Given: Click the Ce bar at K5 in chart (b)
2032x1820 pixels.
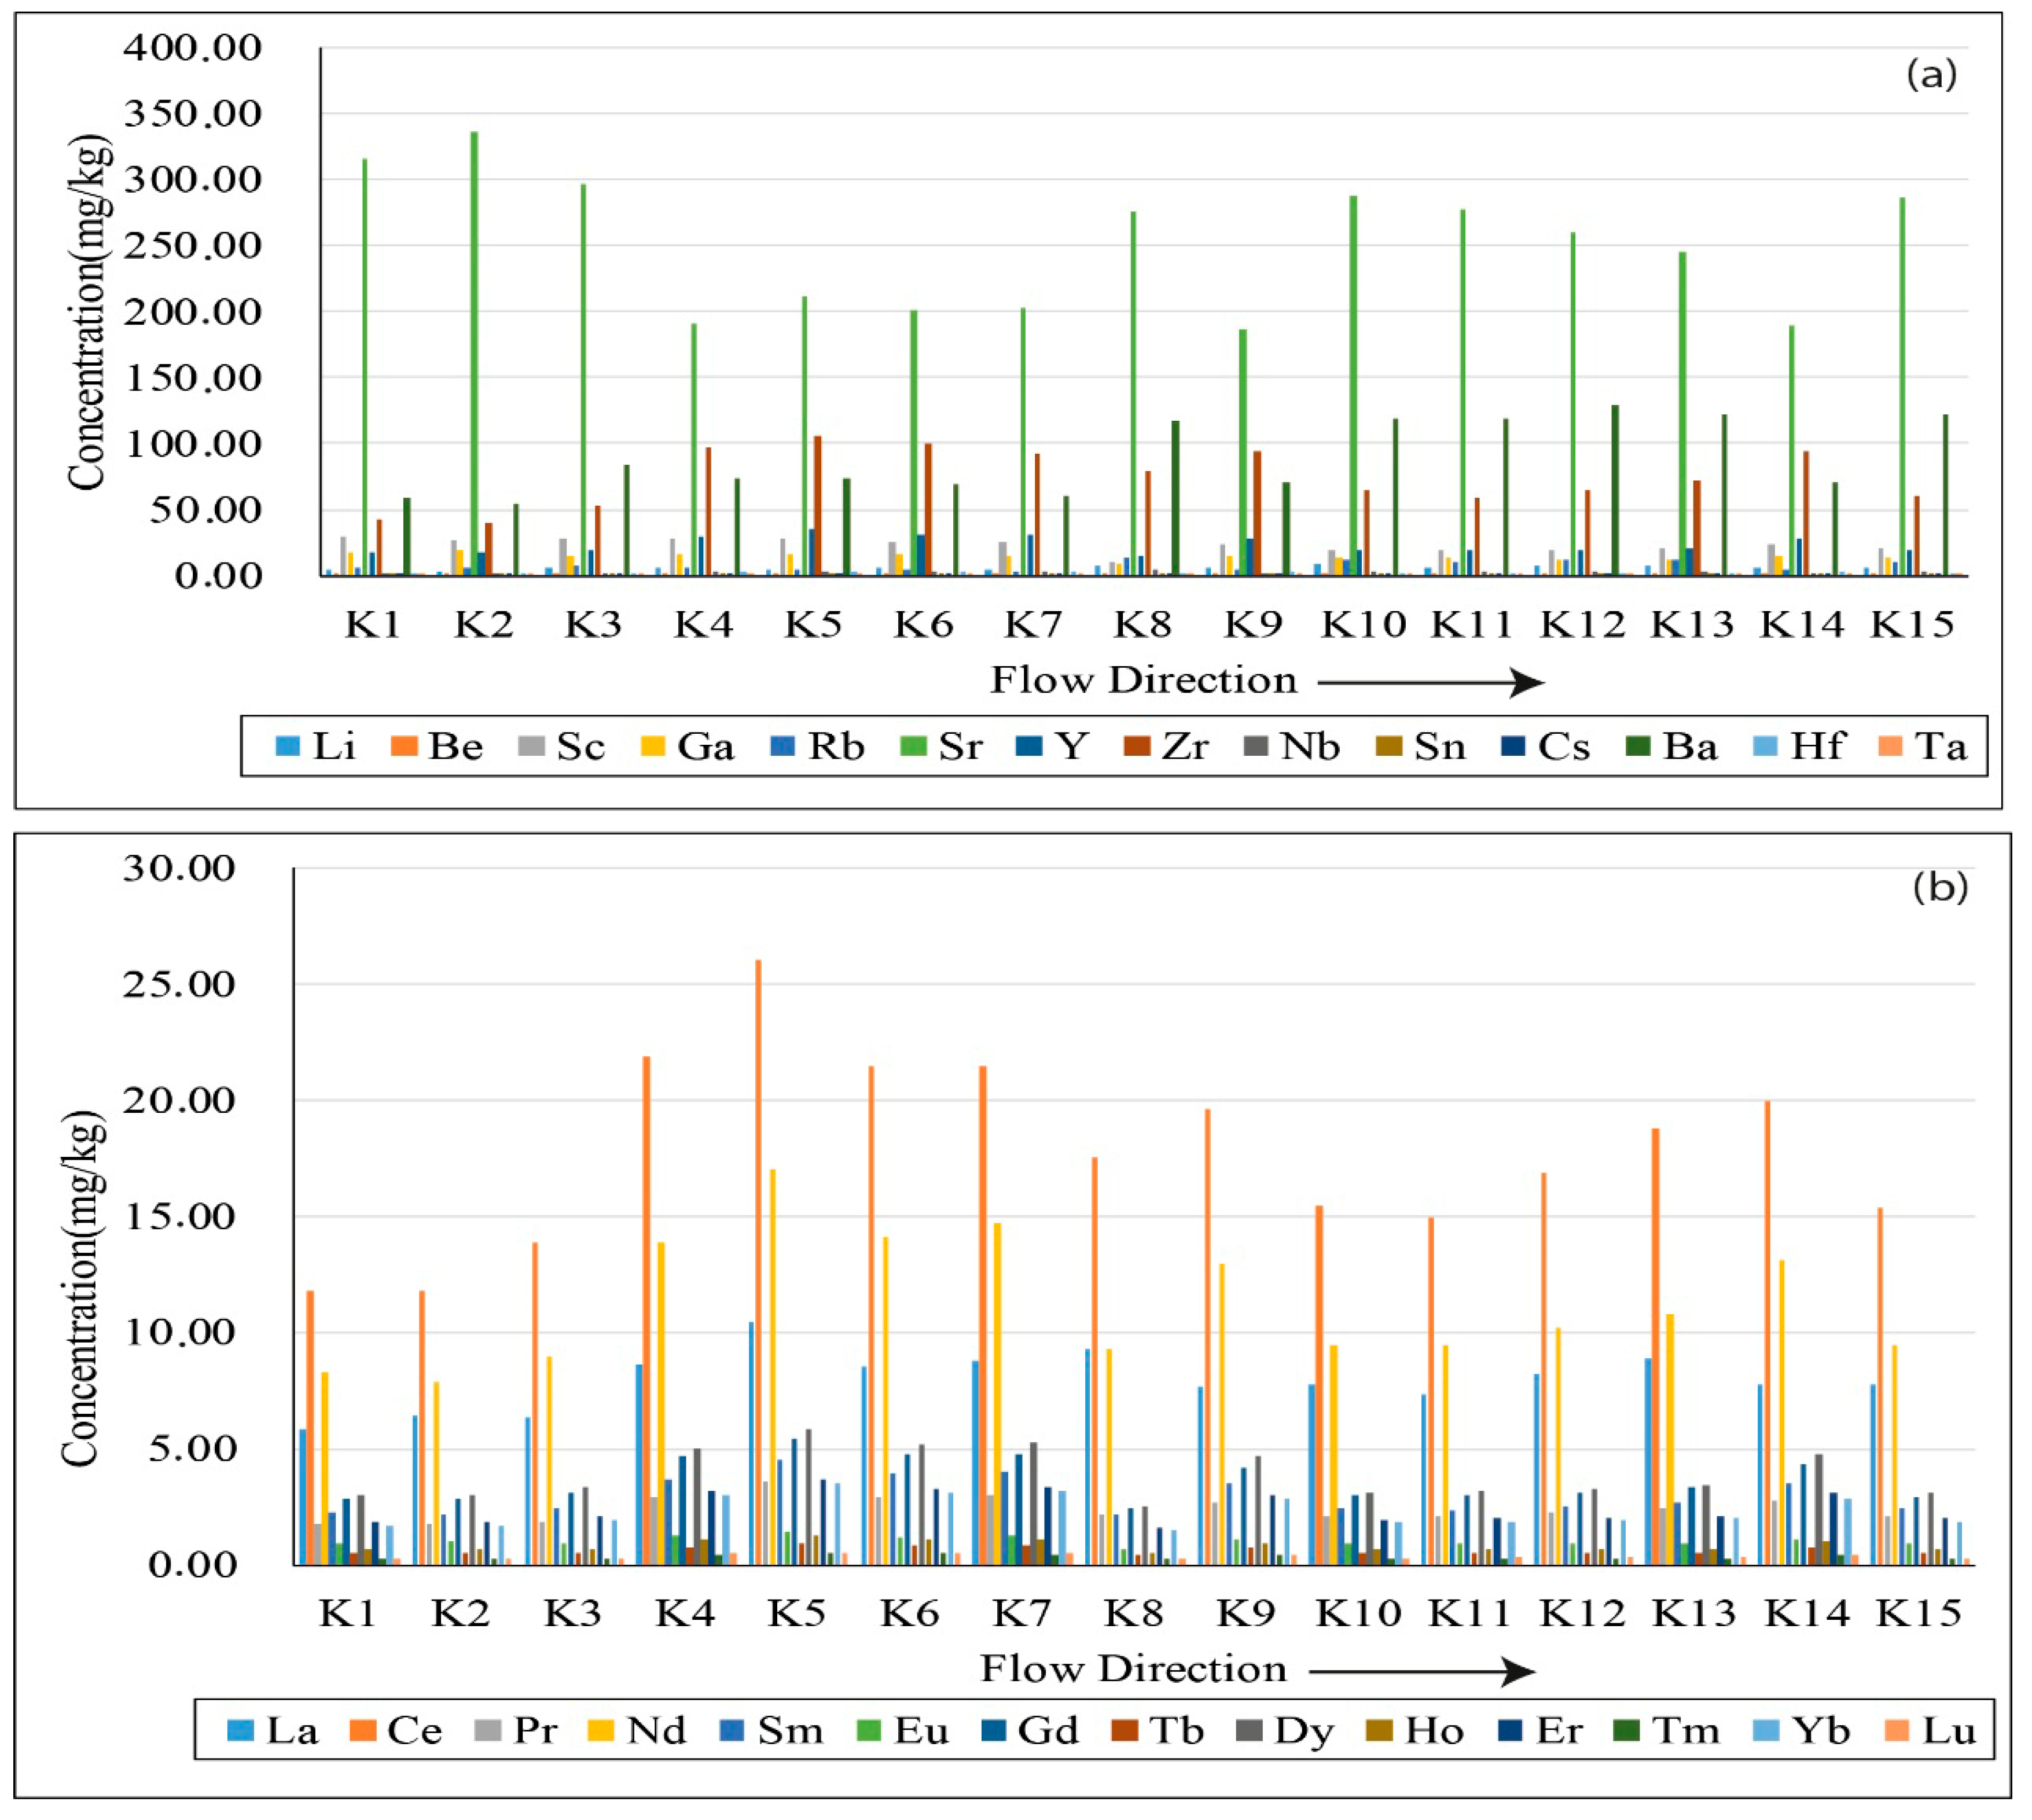Looking at the screenshot, I should click(758, 1260).
